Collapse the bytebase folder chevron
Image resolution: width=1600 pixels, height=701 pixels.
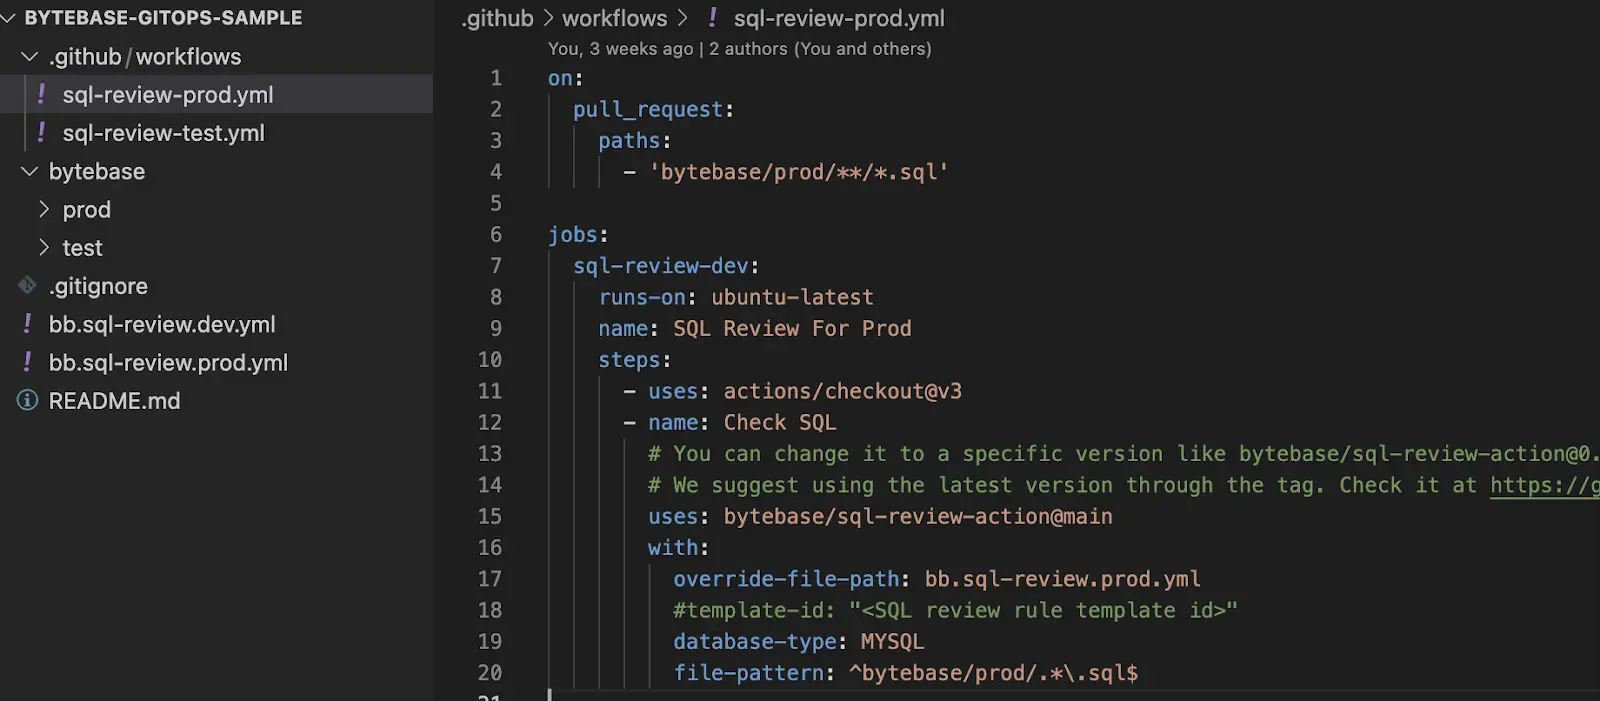30,172
